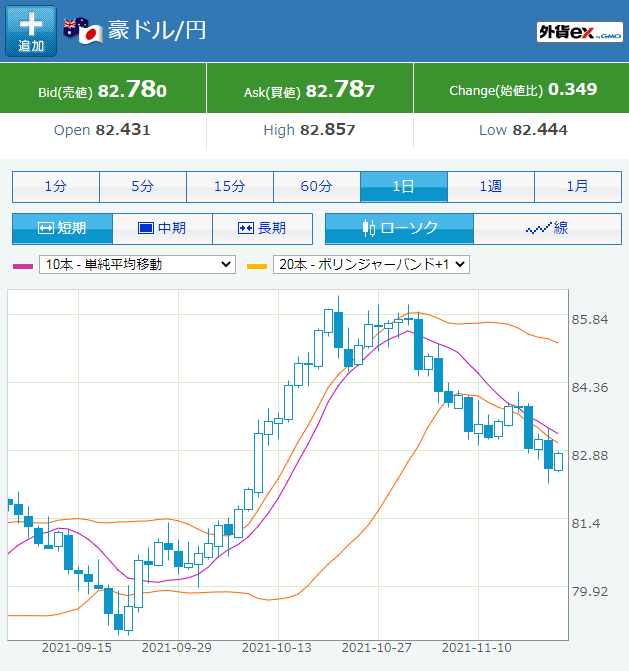Click the 81.4 price axis label
The width and height of the screenshot is (629, 671).
click(x=586, y=524)
